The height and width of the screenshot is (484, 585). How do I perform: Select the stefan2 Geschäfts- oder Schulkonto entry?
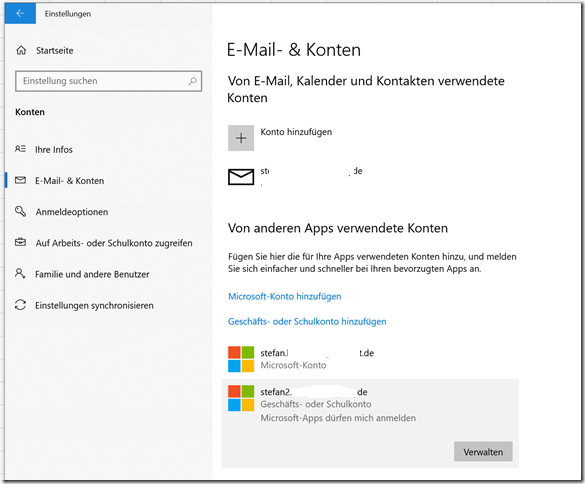[370, 423]
